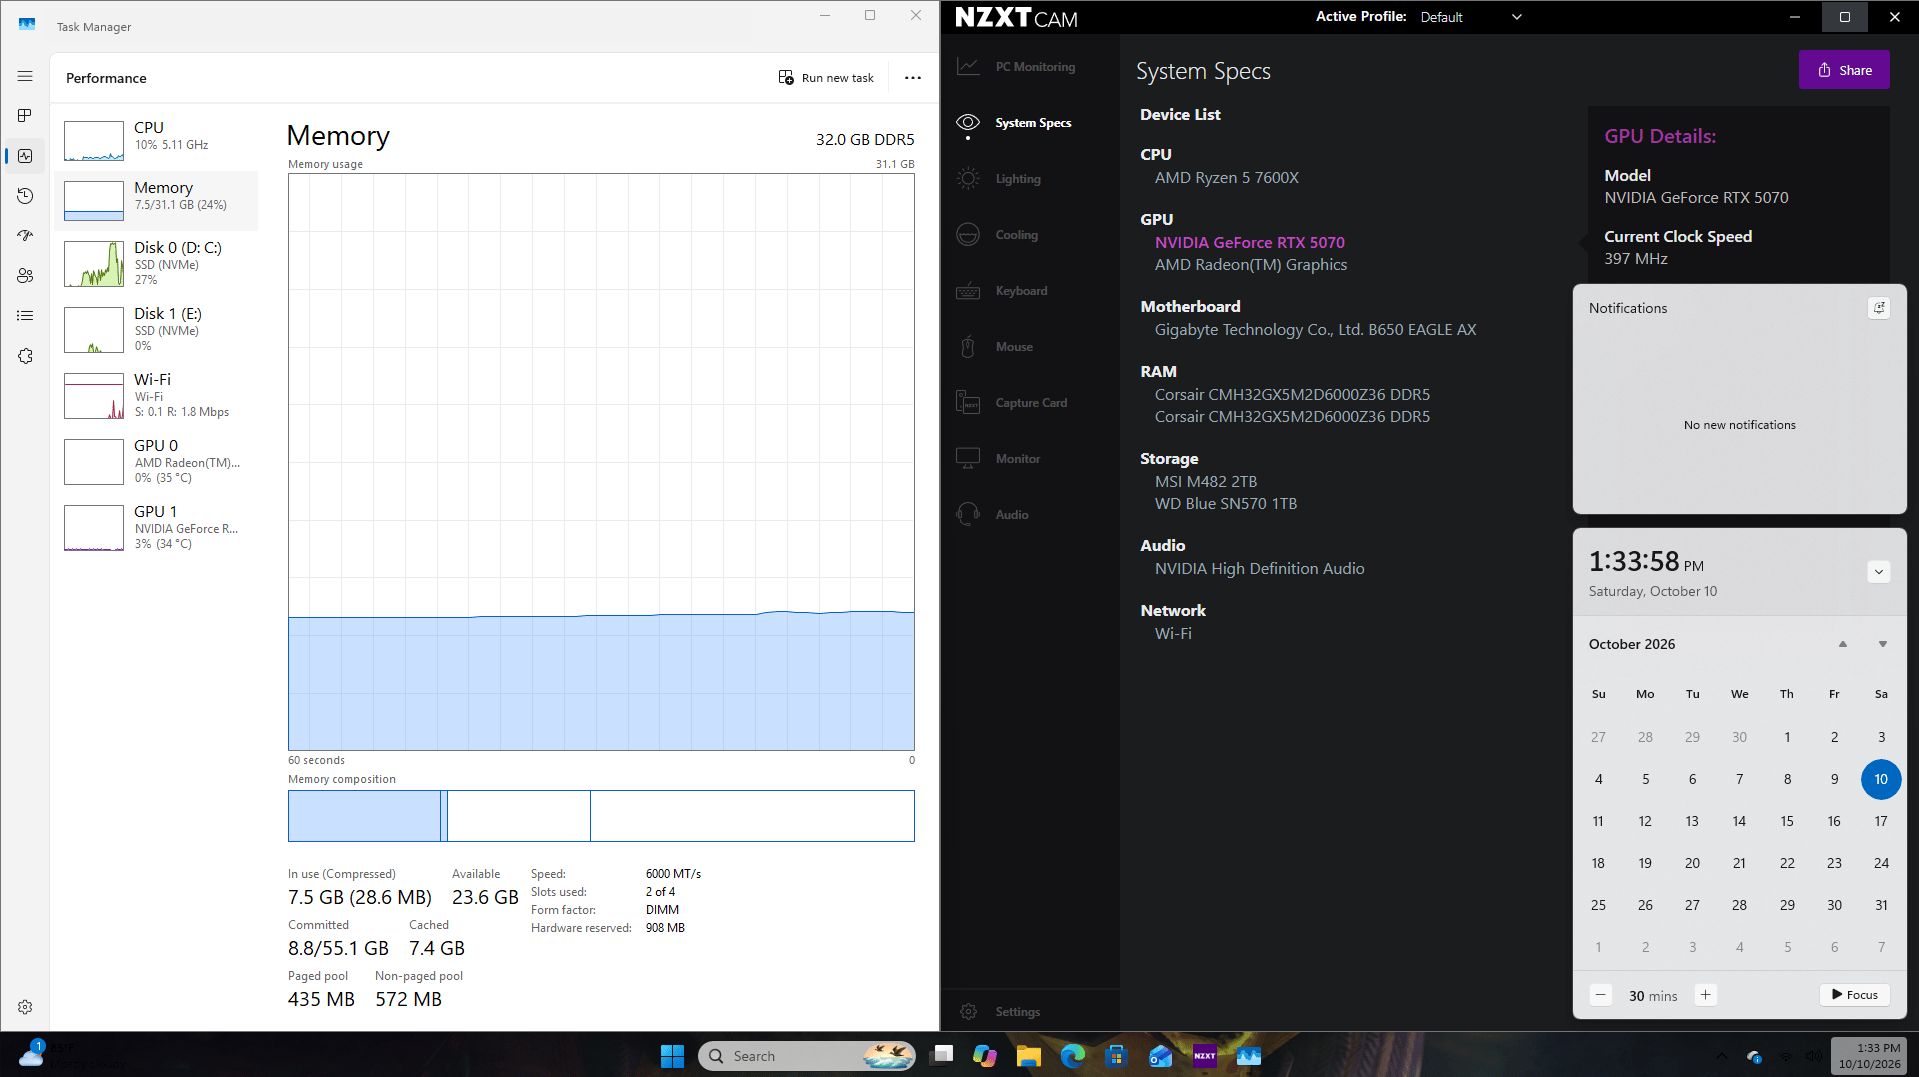Open notification settings icon in Notifications panel
1919x1077 pixels.
tap(1878, 308)
